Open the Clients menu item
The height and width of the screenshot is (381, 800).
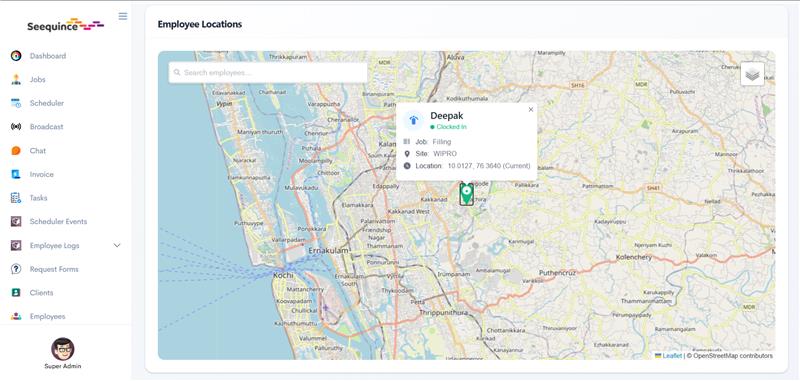[x=41, y=293]
